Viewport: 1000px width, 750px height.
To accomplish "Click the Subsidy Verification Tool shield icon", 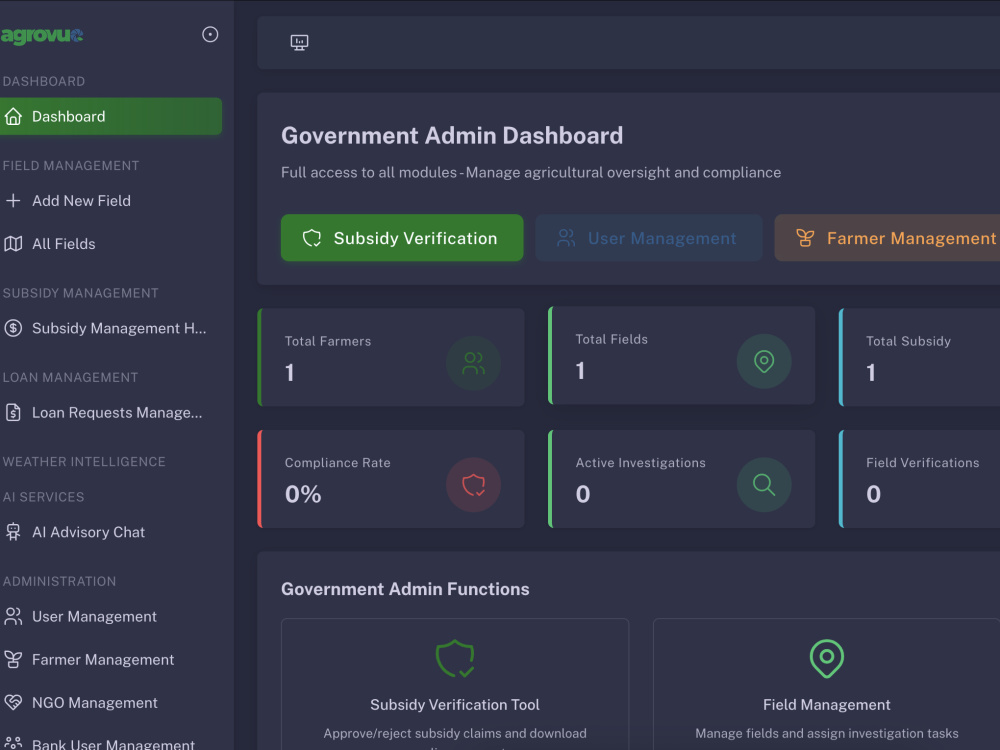I will click(455, 658).
